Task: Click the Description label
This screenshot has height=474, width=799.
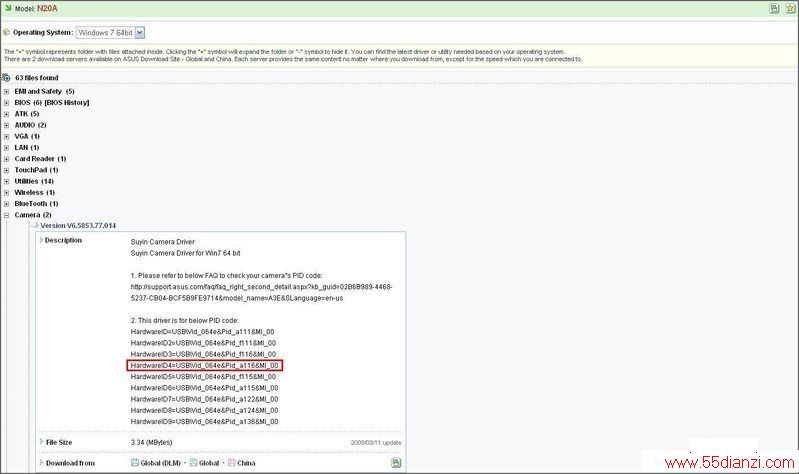Action: point(63,240)
